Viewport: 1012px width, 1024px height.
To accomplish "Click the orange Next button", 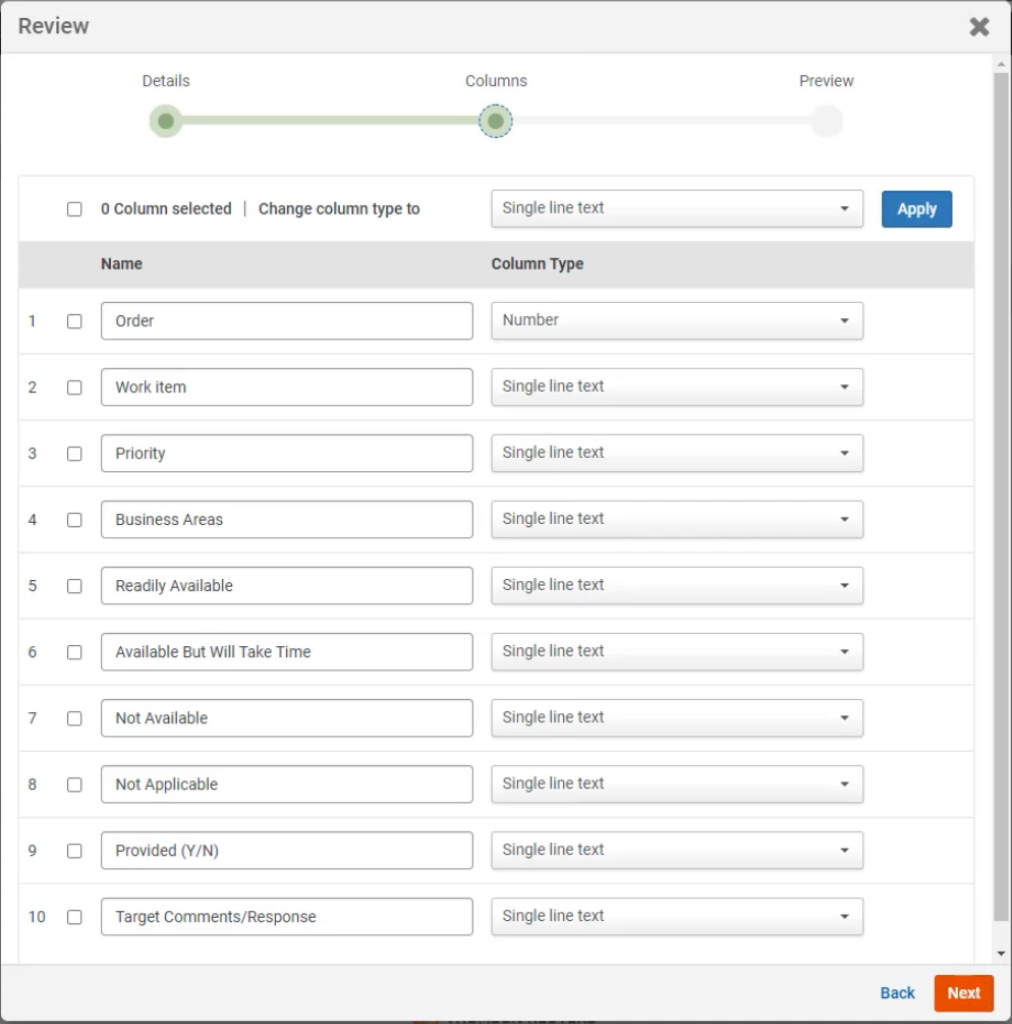I will click(x=963, y=993).
